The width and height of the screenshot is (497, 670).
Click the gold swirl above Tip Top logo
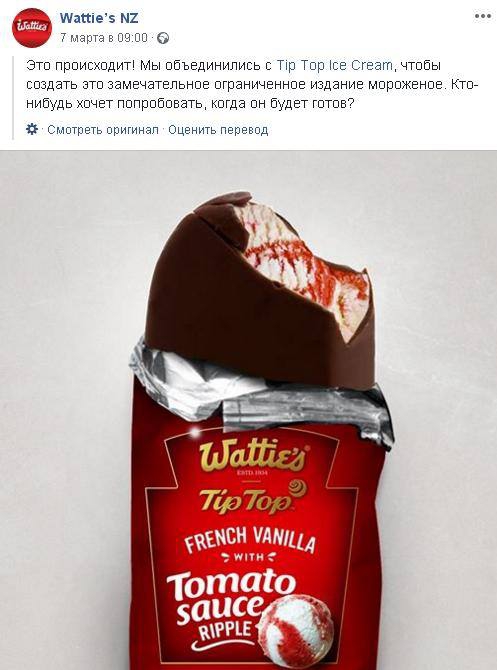297,488
